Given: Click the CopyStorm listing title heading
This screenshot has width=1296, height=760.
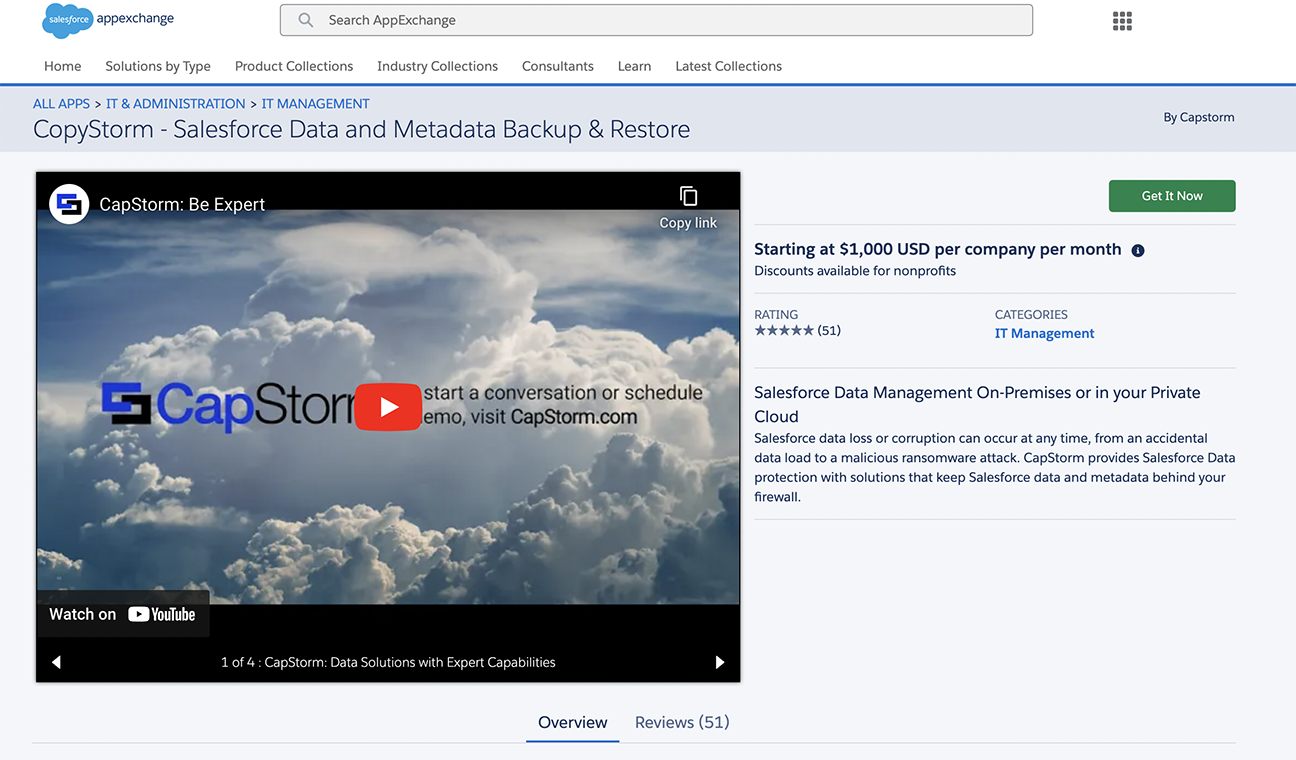Looking at the screenshot, I should point(361,129).
